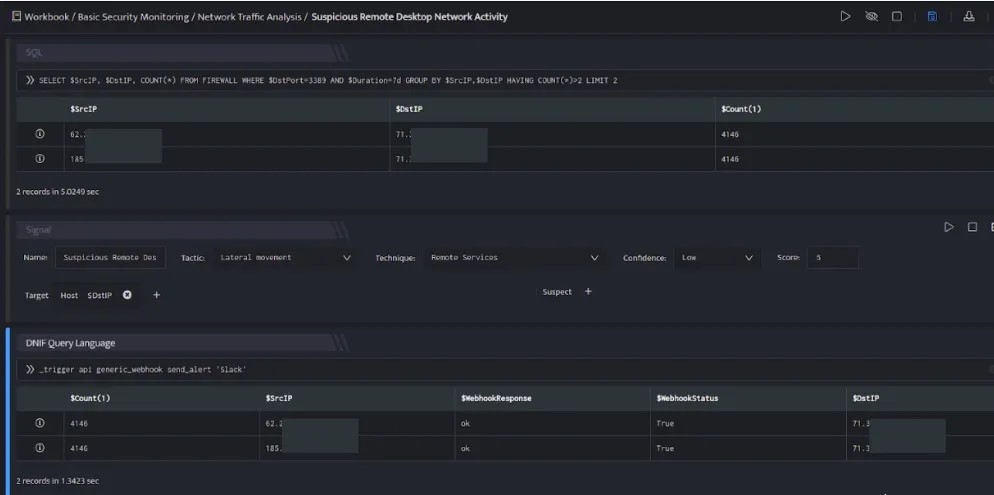The width and height of the screenshot is (994, 495).
Task: Click the _trigger api generic_webhook query
Action: [x=142, y=370]
